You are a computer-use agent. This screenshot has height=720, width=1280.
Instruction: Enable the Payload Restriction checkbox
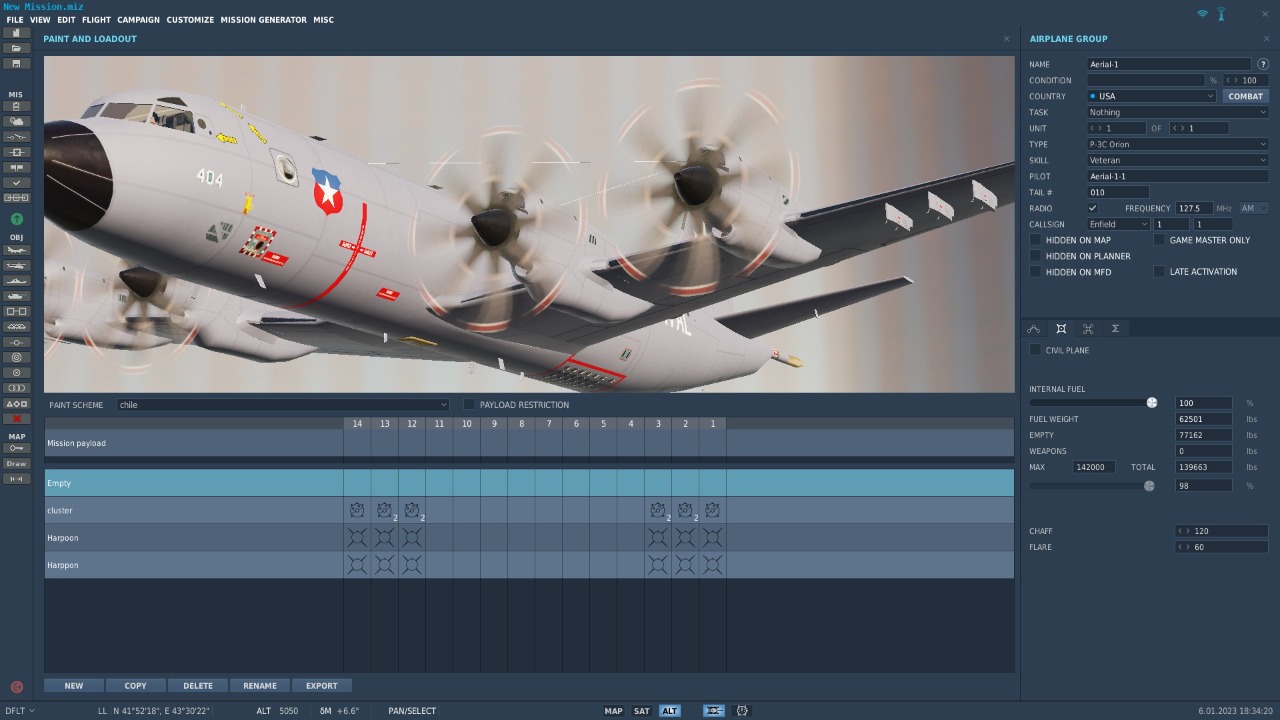(x=469, y=405)
